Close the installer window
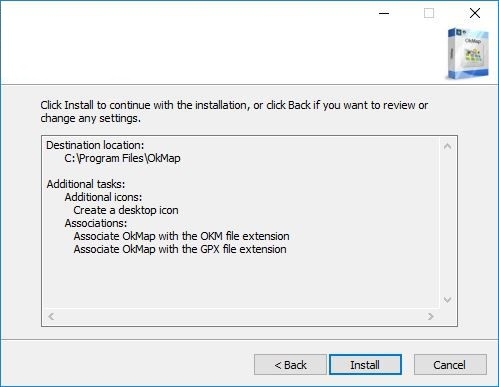 [x=475, y=13]
